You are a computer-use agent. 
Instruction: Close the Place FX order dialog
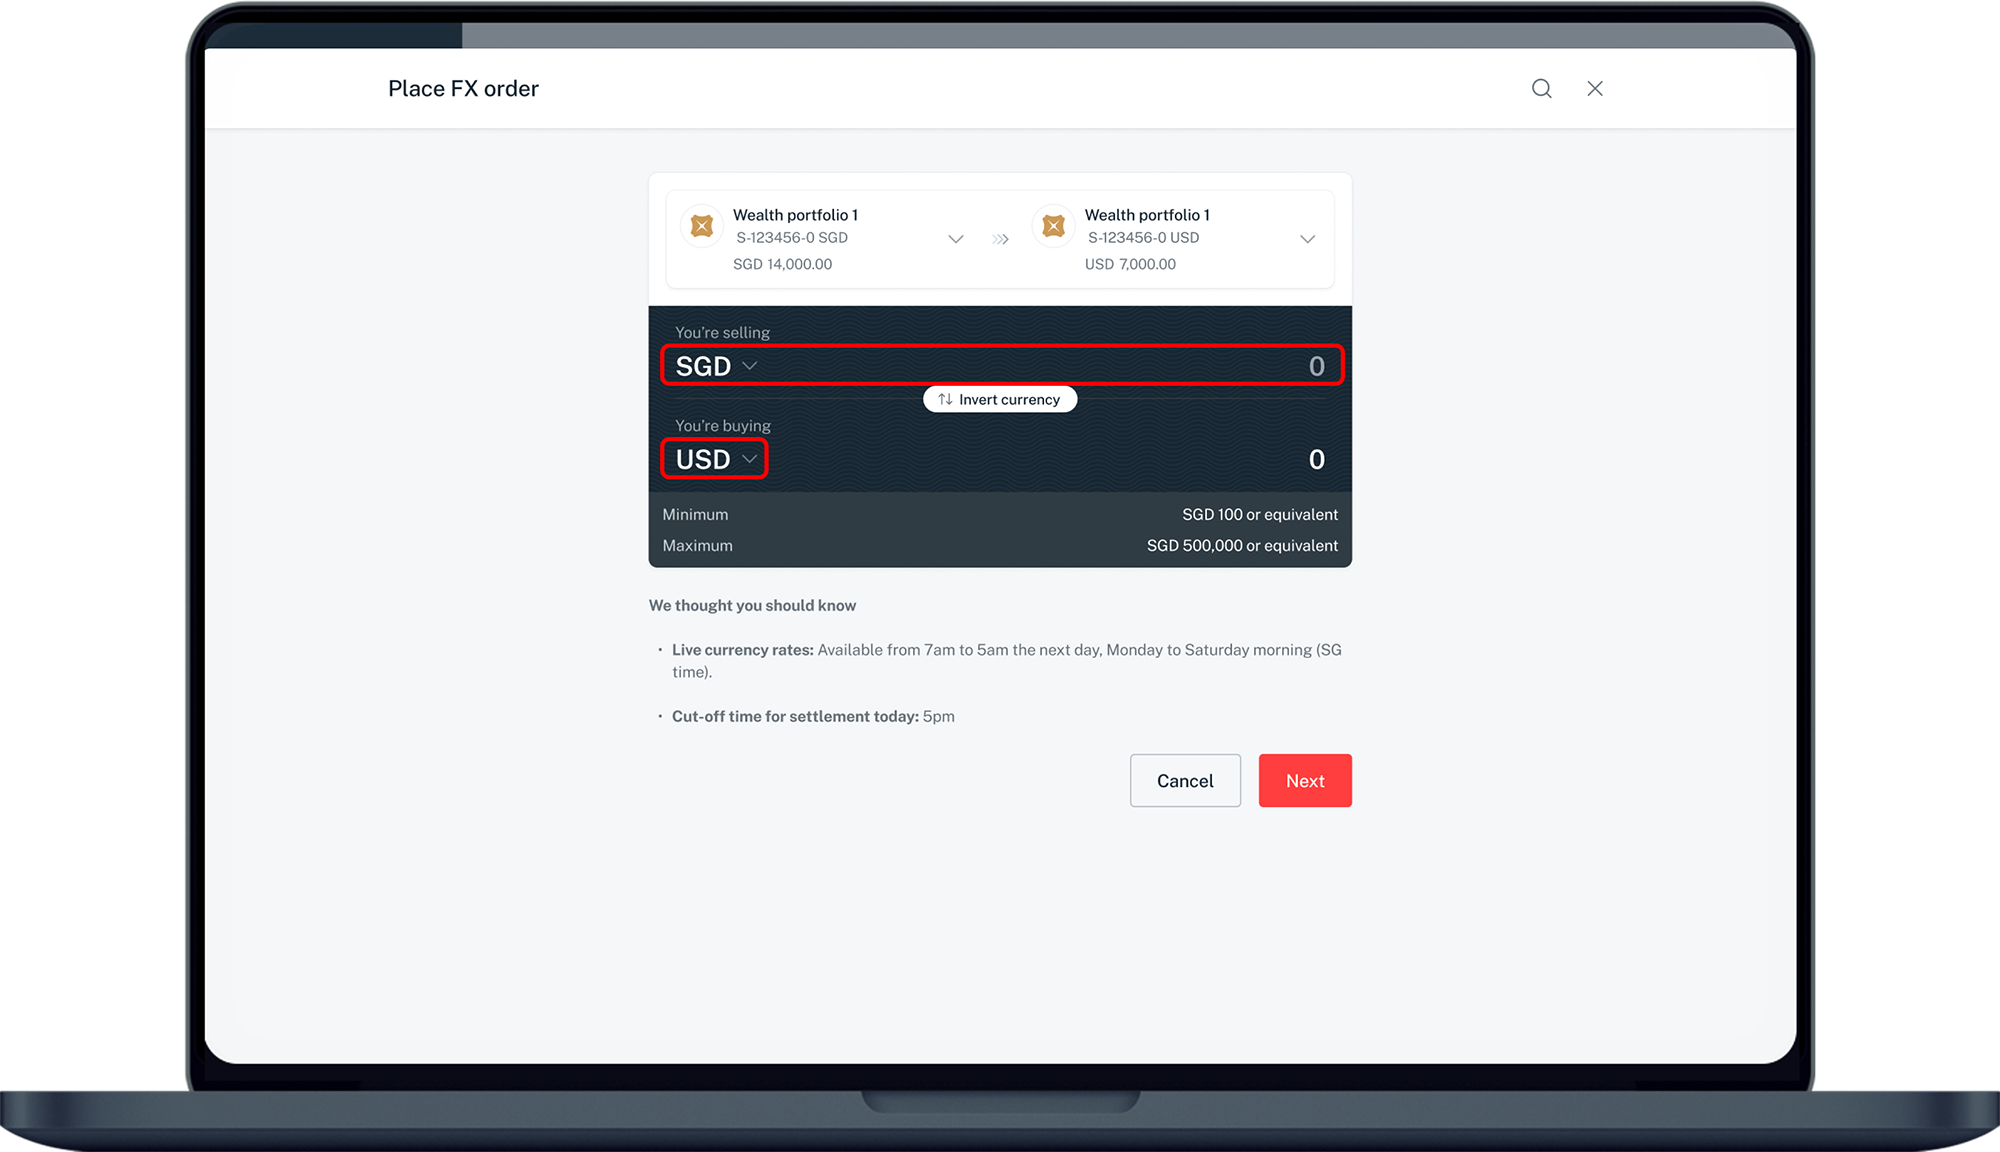click(1595, 88)
